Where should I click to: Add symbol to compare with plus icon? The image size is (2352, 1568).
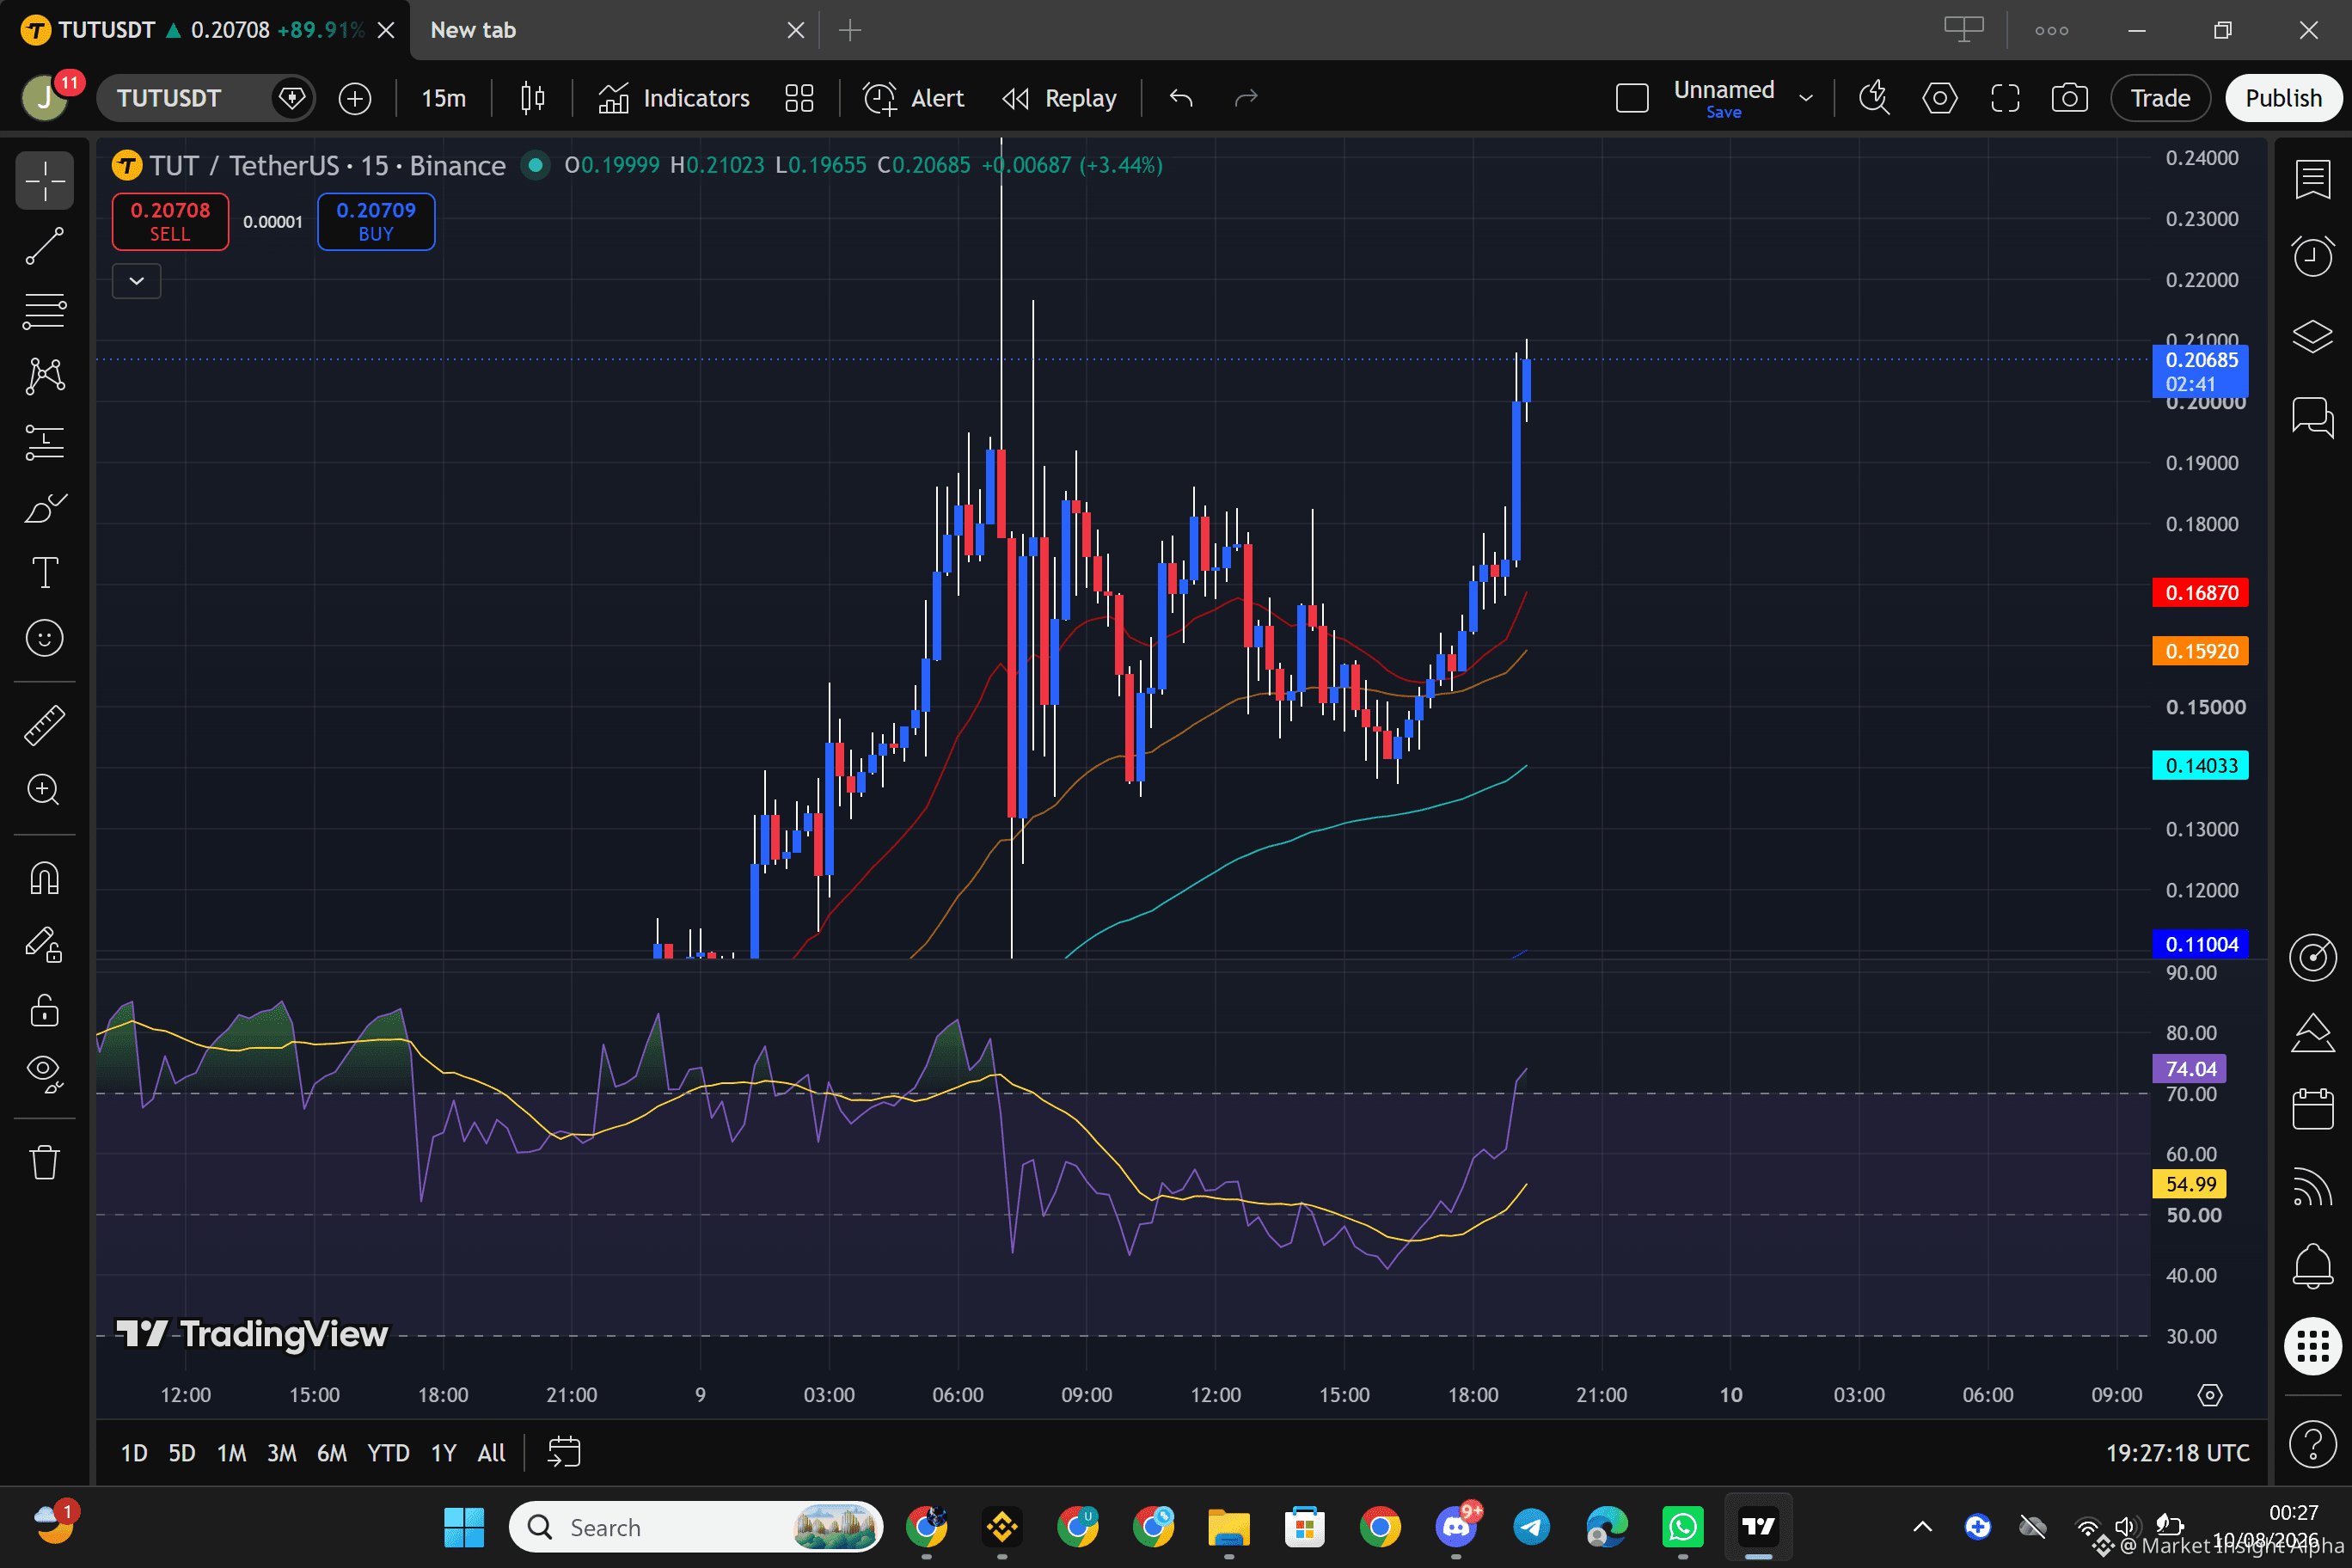[355, 98]
